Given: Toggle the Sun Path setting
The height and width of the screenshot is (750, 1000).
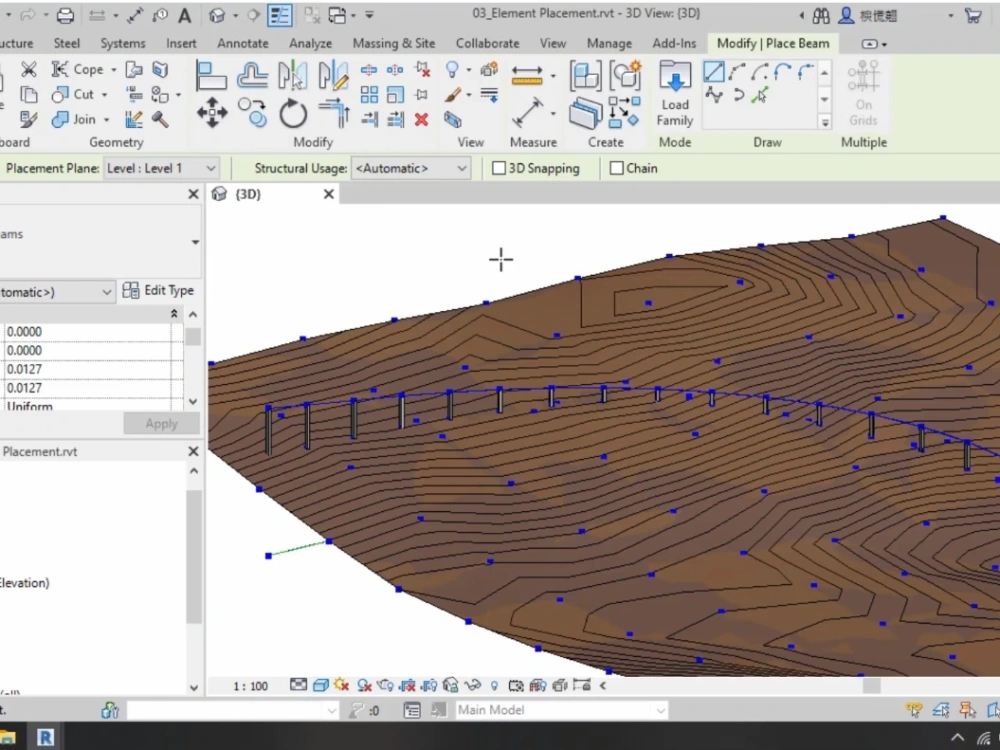Looking at the screenshot, I should point(341,685).
